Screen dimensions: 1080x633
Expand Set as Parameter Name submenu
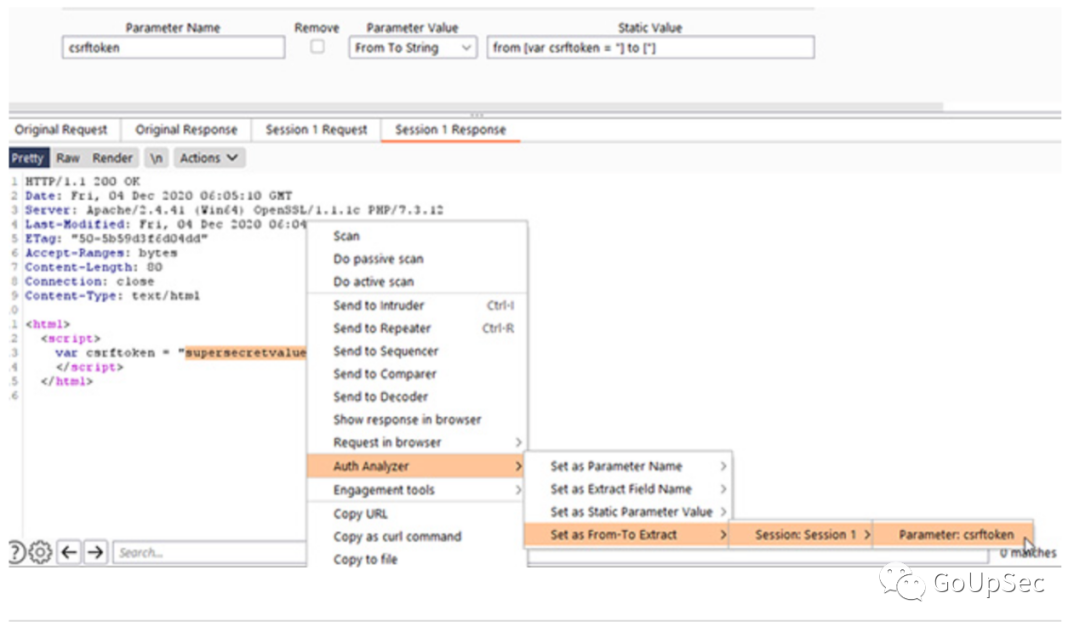pos(628,466)
